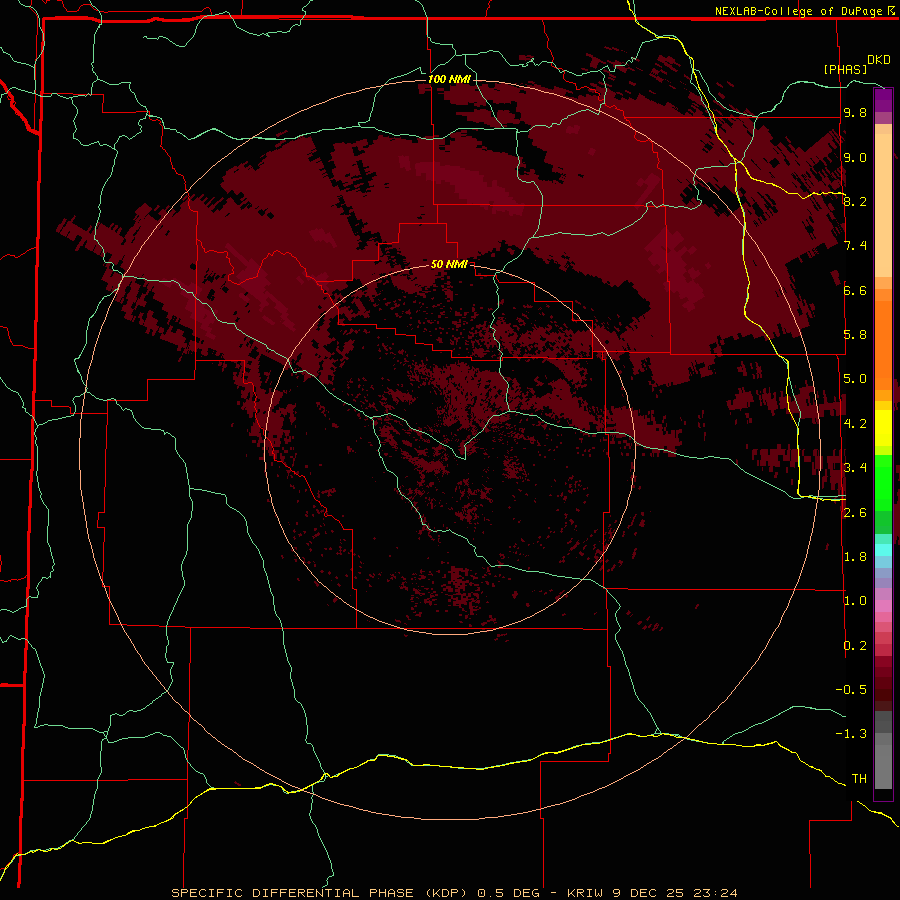Click the 5.0 value on the color scale
900x900 pixels.
click(x=855, y=379)
